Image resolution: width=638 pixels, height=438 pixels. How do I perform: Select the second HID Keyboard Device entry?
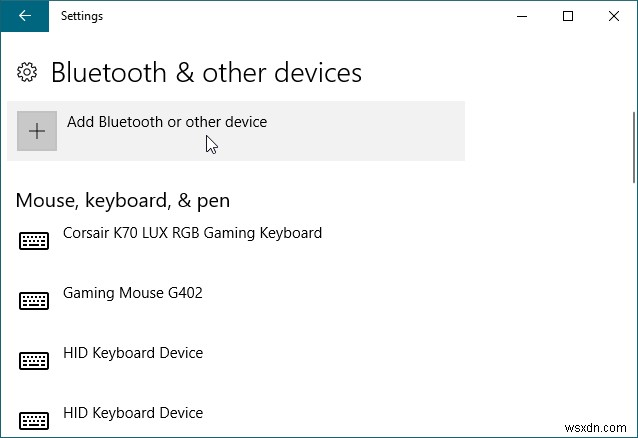point(133,413)
